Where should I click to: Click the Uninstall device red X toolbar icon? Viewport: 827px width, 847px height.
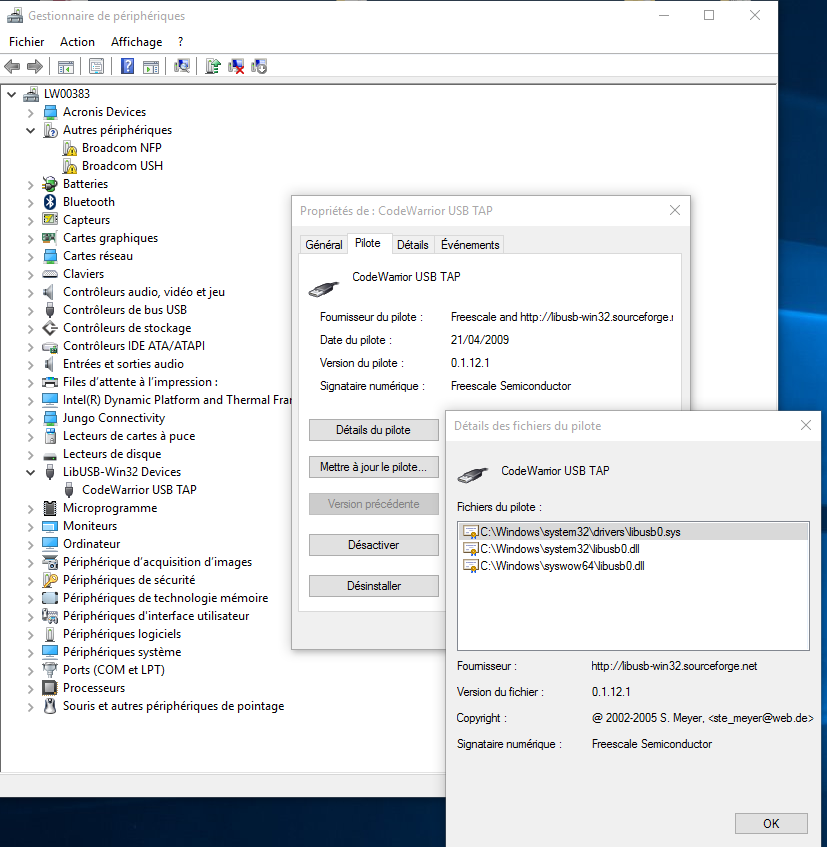(x=236, y=66)
